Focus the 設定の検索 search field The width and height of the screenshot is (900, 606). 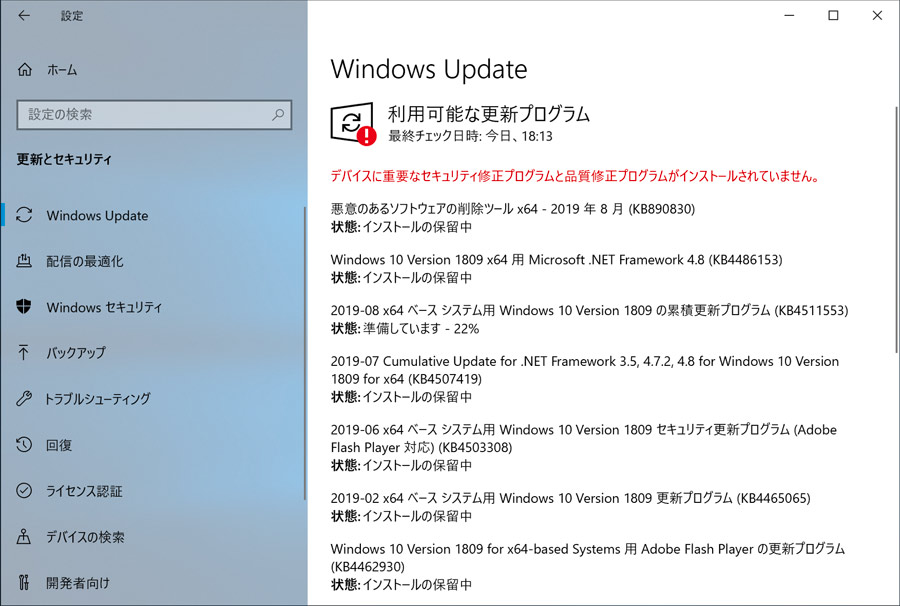[x=154, y=115]
